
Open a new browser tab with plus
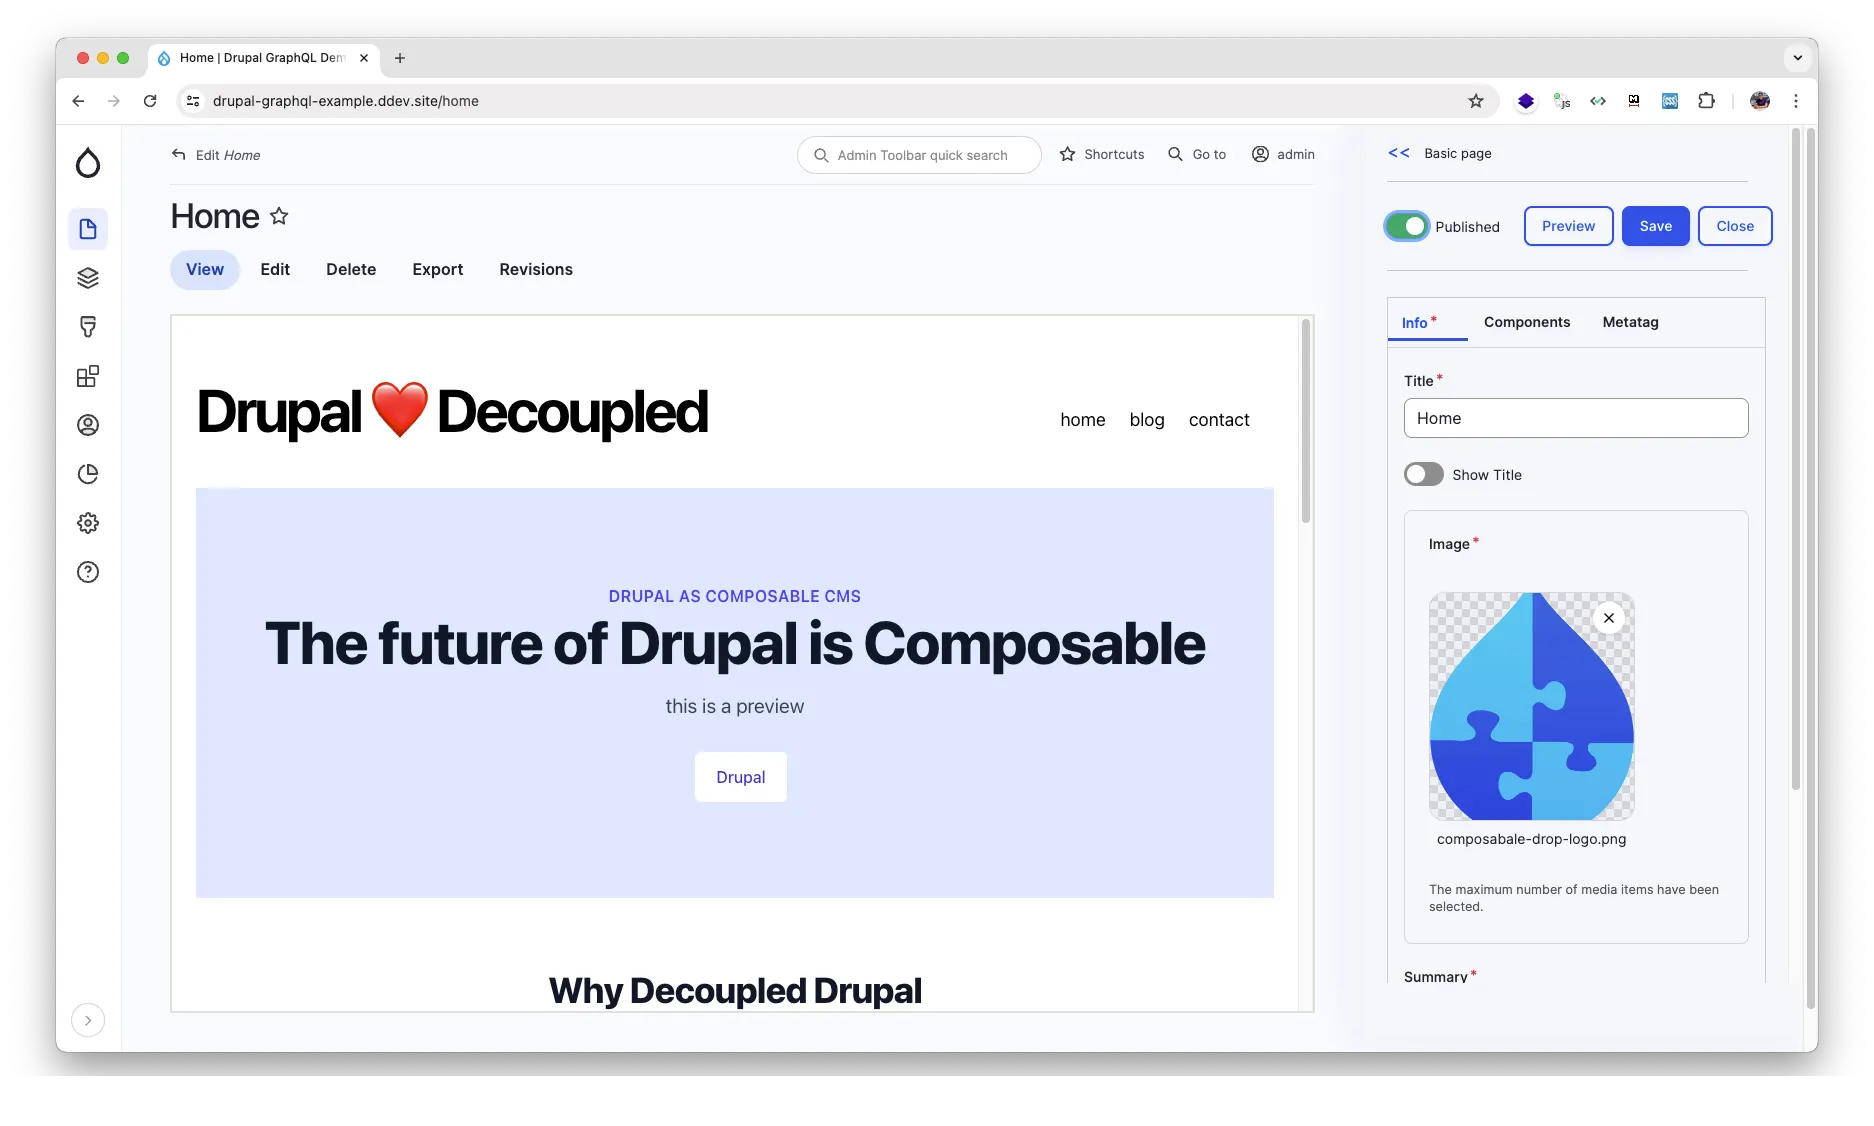(400, 58)
